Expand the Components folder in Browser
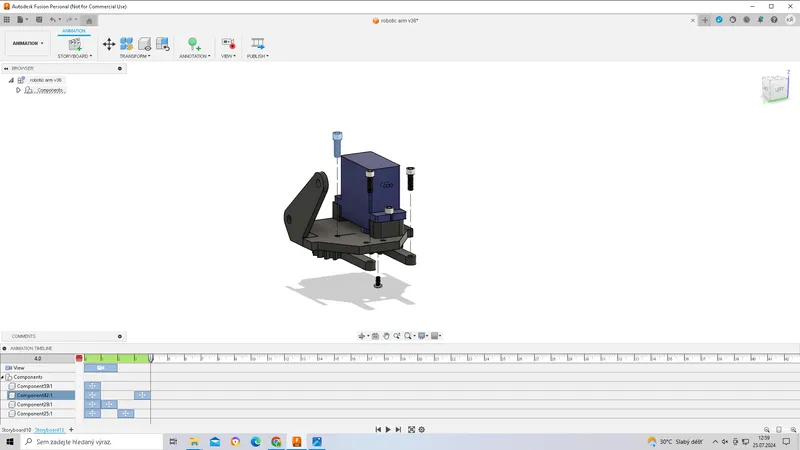Image resolution: width=800 pixels, height=450 pixels. coord(18,90)
